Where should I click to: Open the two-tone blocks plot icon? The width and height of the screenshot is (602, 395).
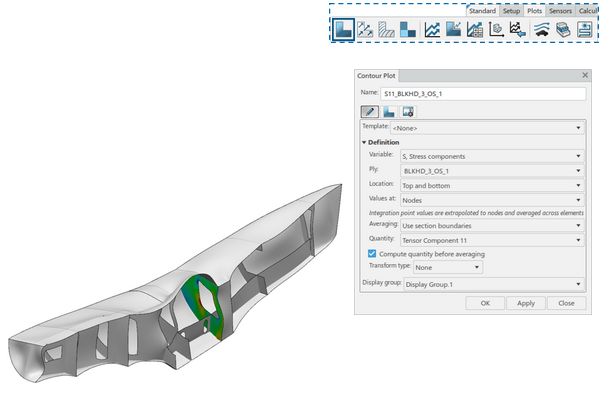tap(407, 30)
